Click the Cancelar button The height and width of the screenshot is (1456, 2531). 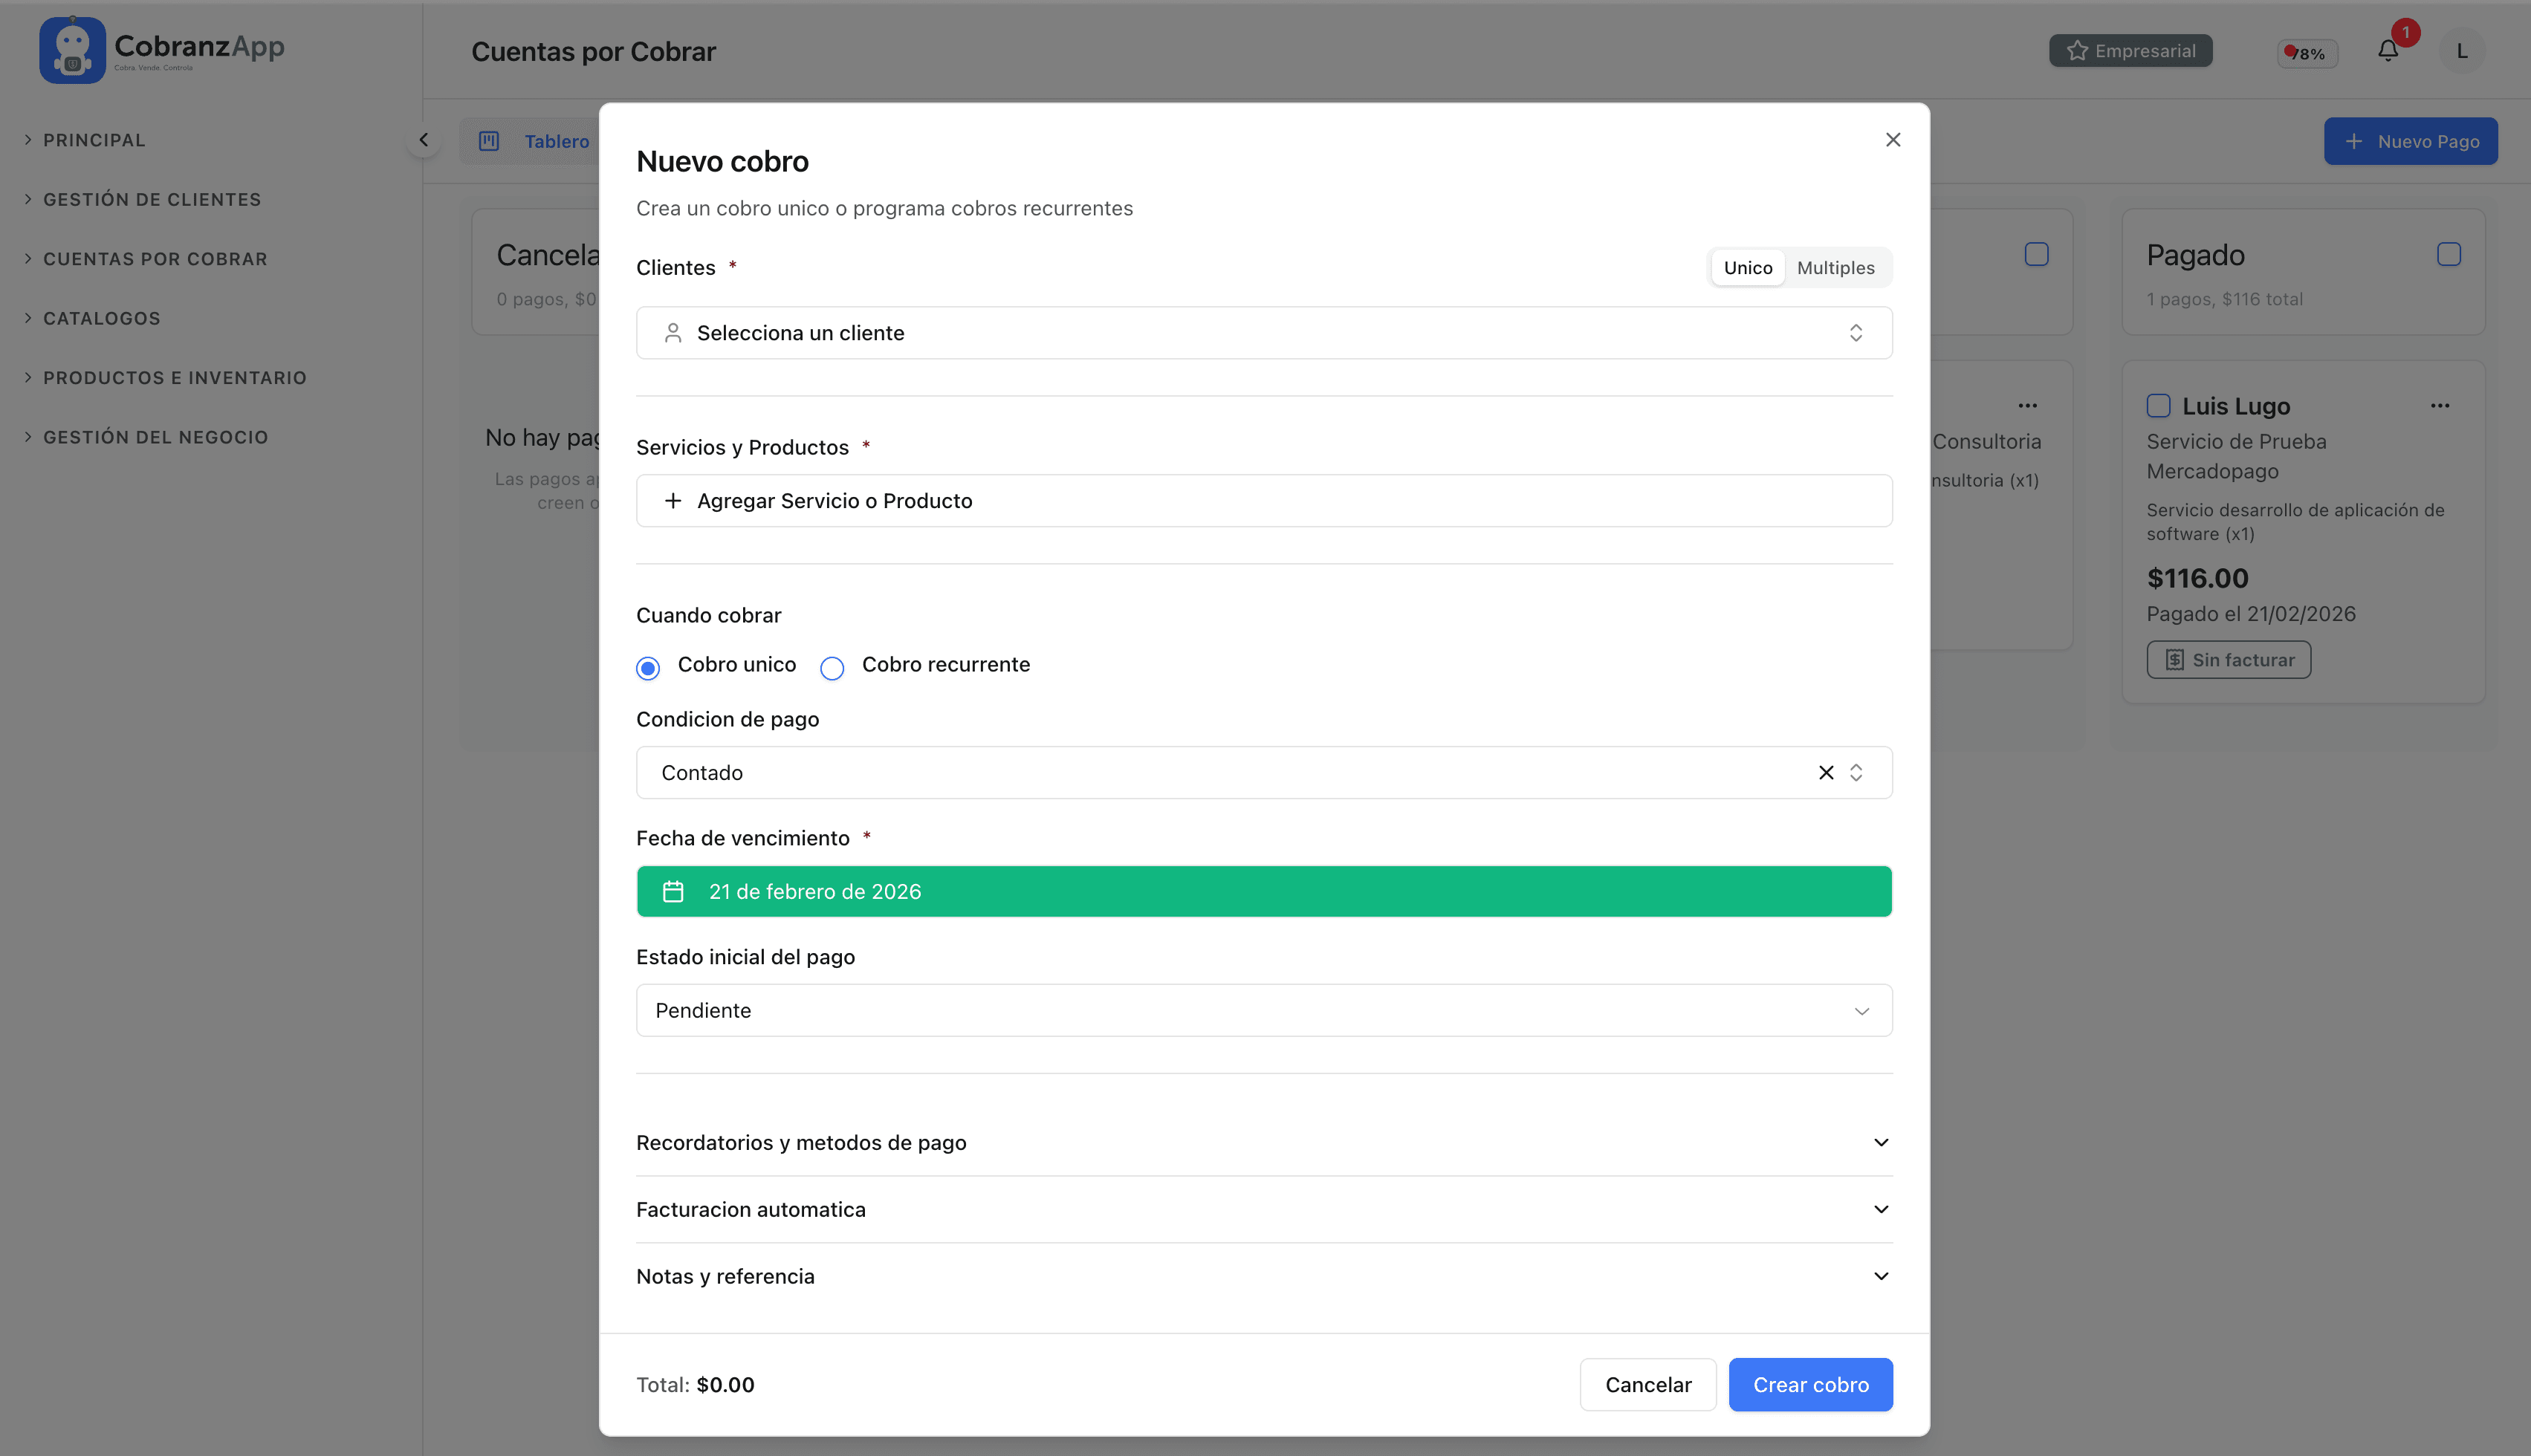click(x=1647, y=1385)
